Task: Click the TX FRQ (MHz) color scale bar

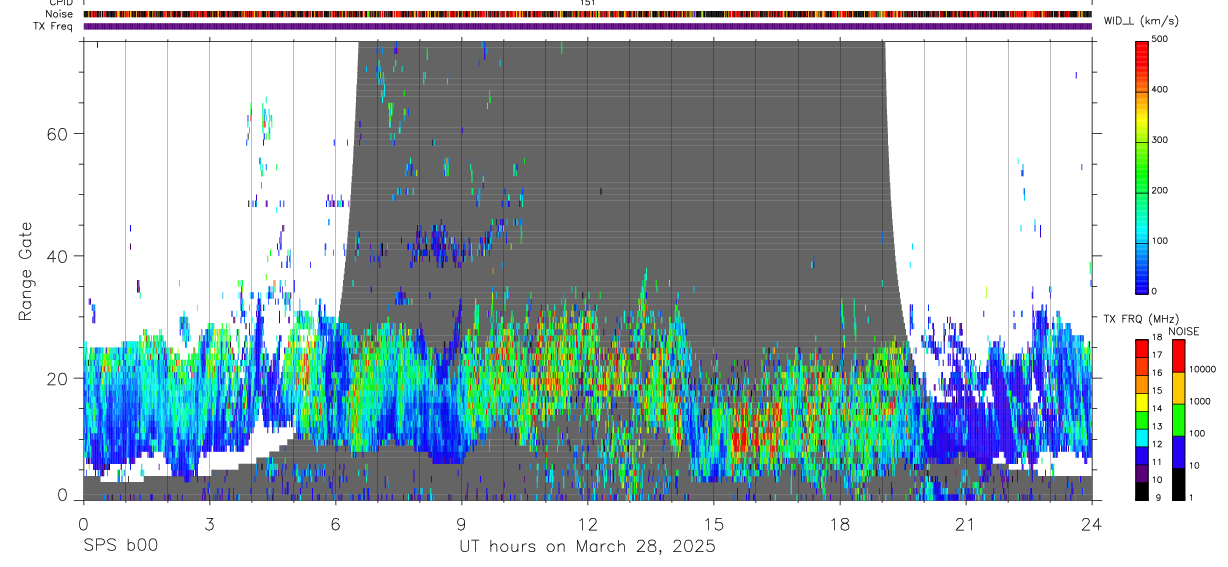Action: 1142,420
